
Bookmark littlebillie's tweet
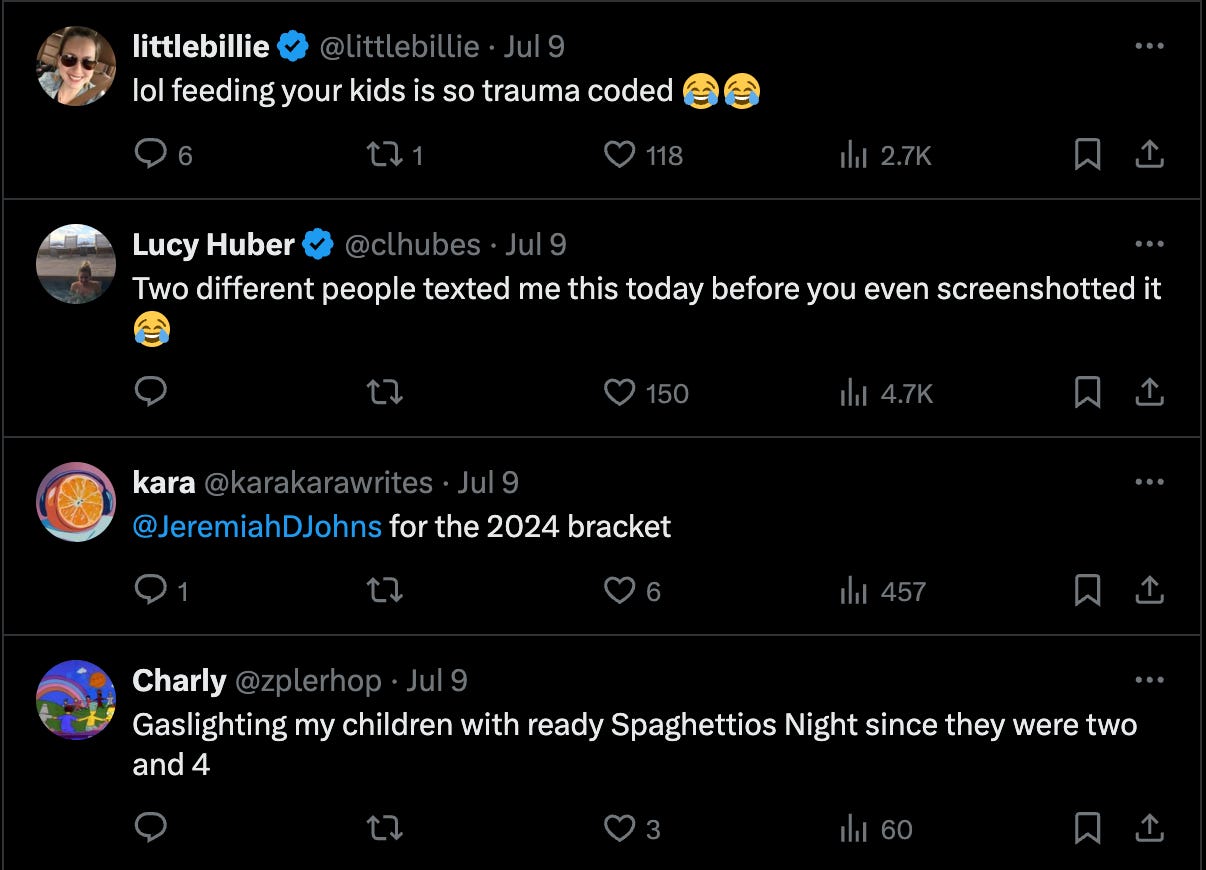pos(1087,155)
